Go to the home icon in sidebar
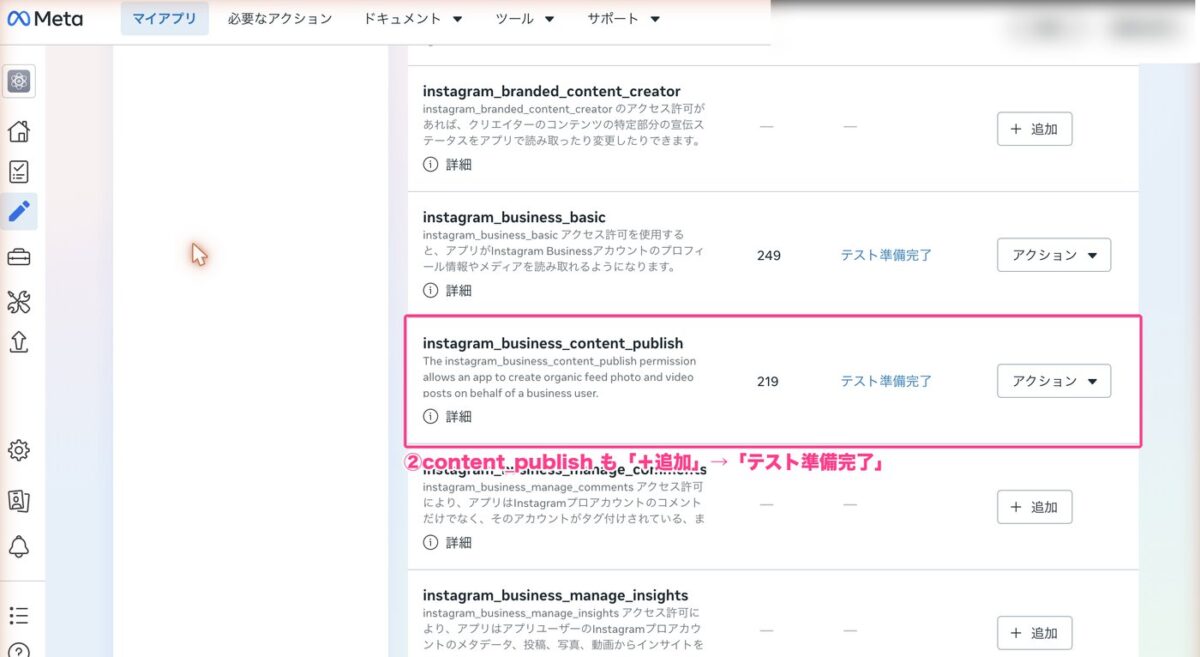 [x=19, y=131]
